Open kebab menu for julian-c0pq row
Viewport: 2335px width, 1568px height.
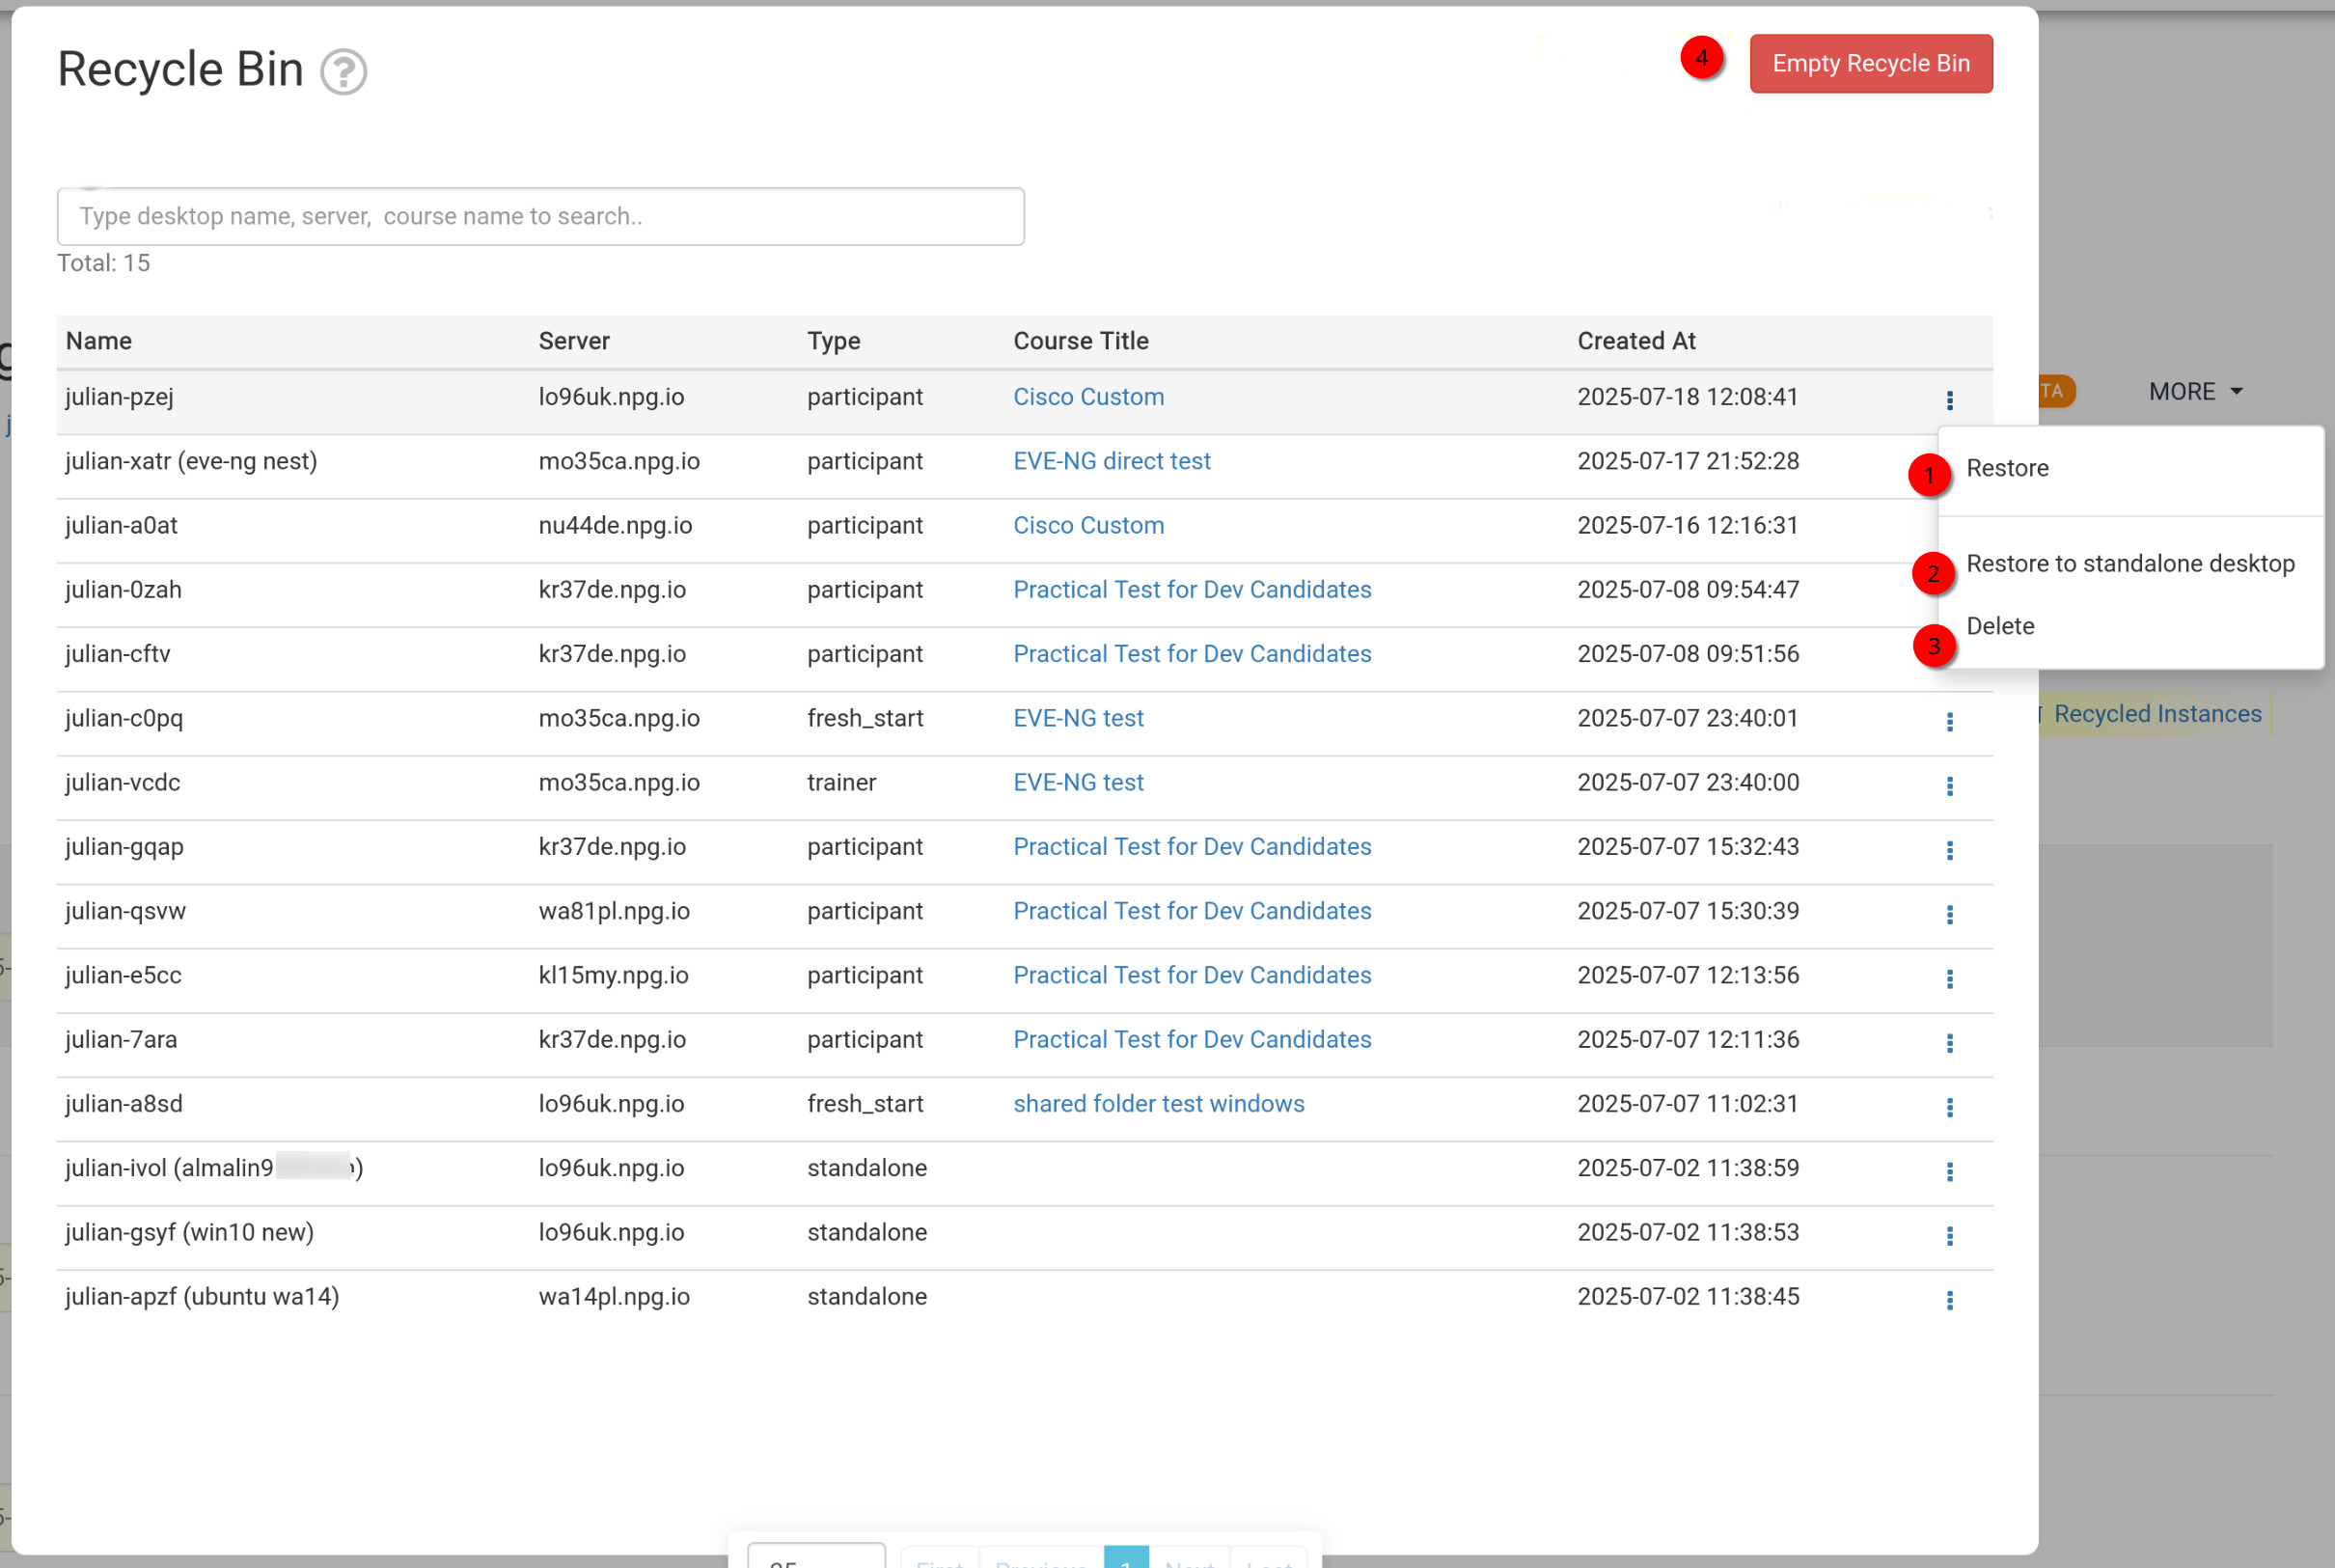[x=1949, y=722]
